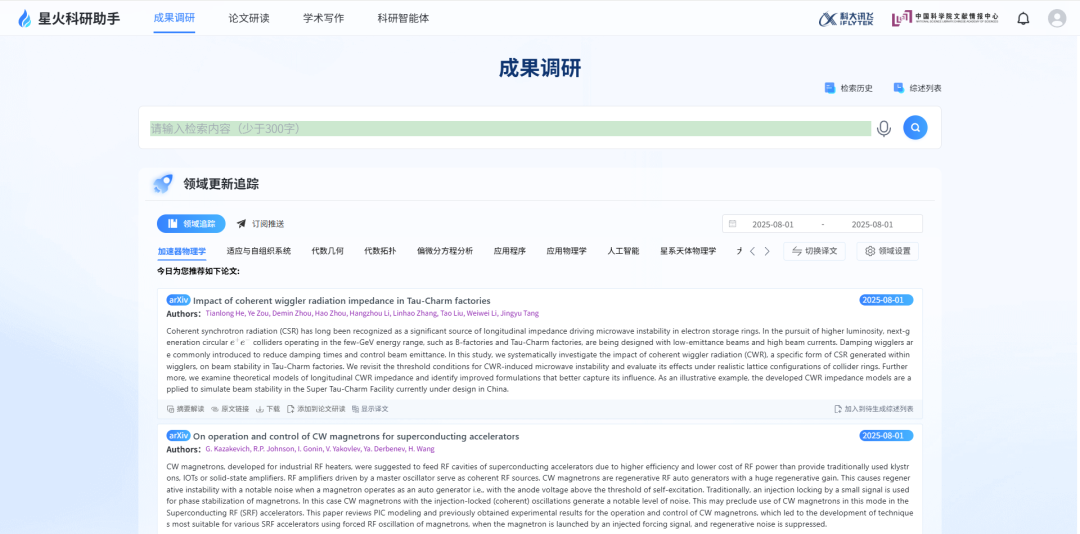Click 摘要解读 under the first paper
Viewport: 1080px width, 534px height.
[185, 409]
